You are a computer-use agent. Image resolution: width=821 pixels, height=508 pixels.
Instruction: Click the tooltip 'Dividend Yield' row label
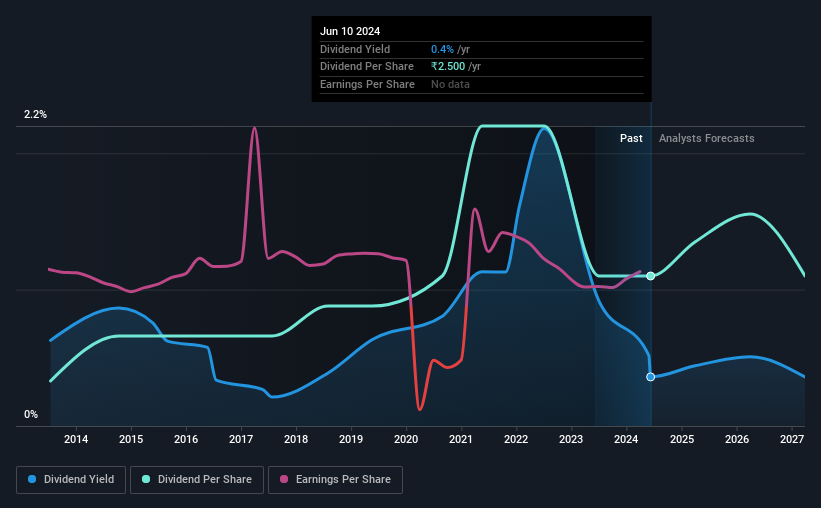[355, 49]
